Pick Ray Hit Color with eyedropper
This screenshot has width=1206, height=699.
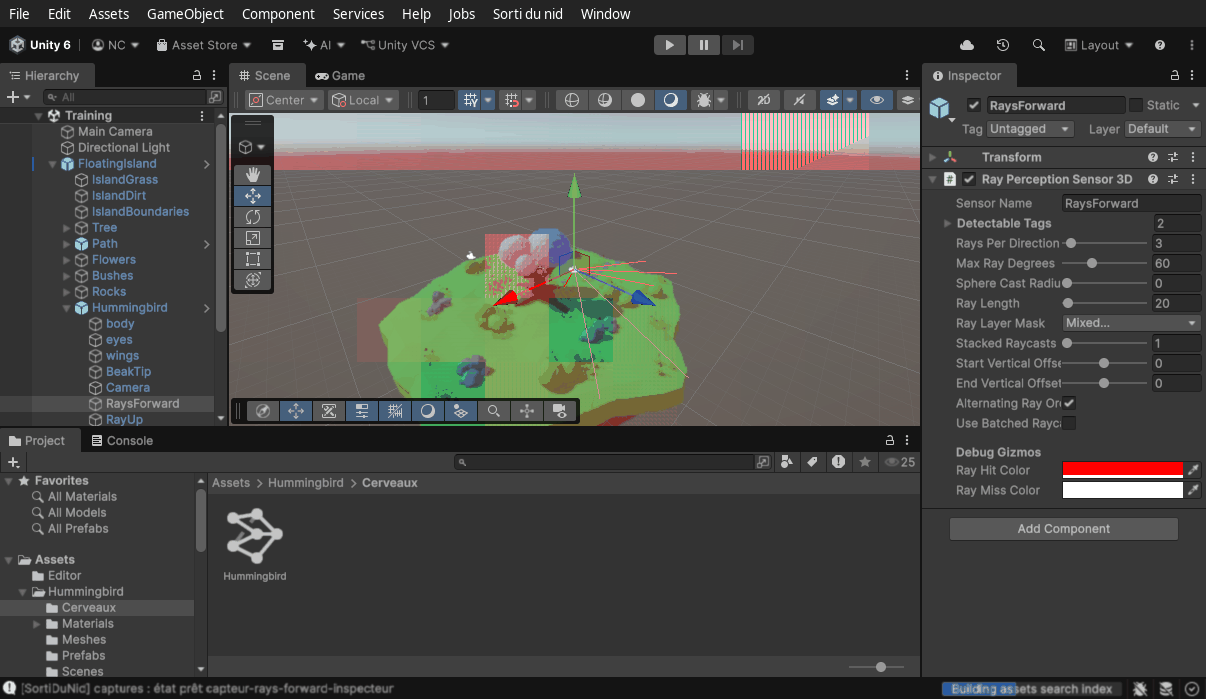coord(1193,470)
